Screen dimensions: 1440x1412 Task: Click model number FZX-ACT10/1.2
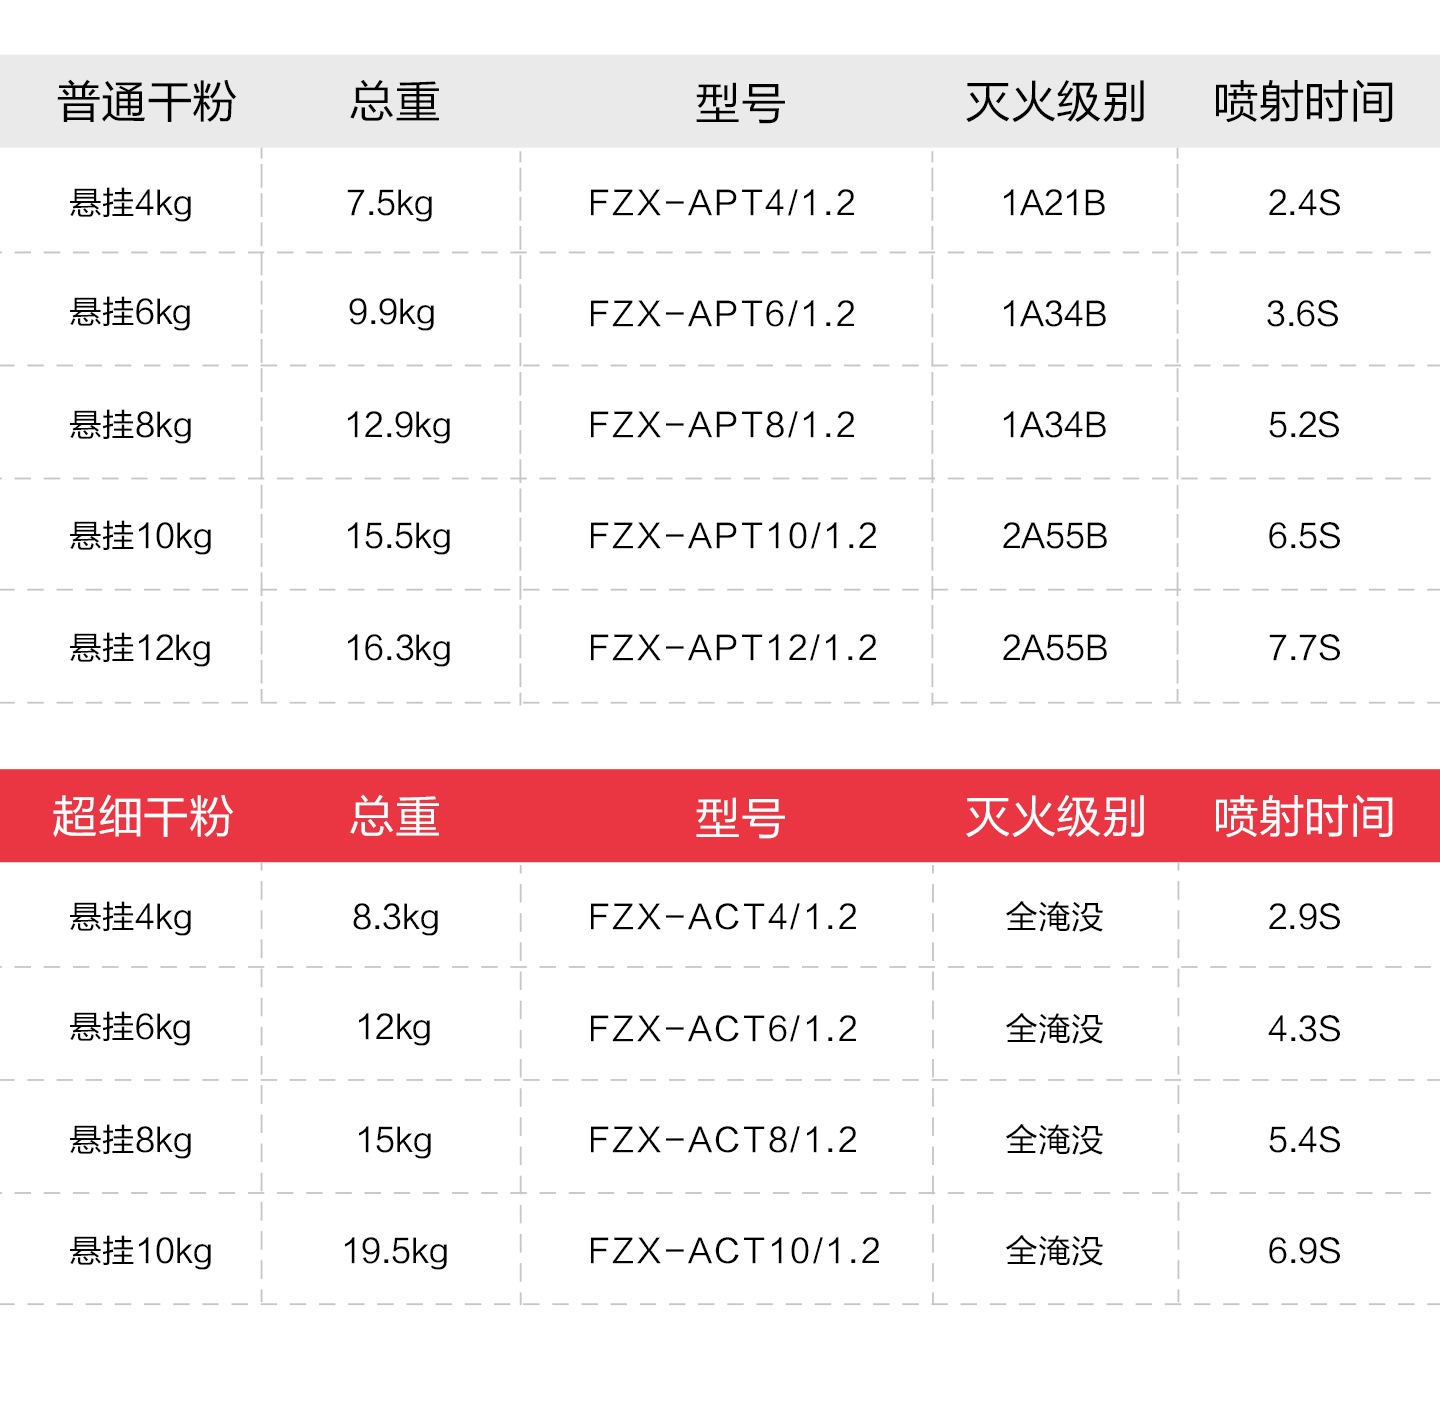734,1251
